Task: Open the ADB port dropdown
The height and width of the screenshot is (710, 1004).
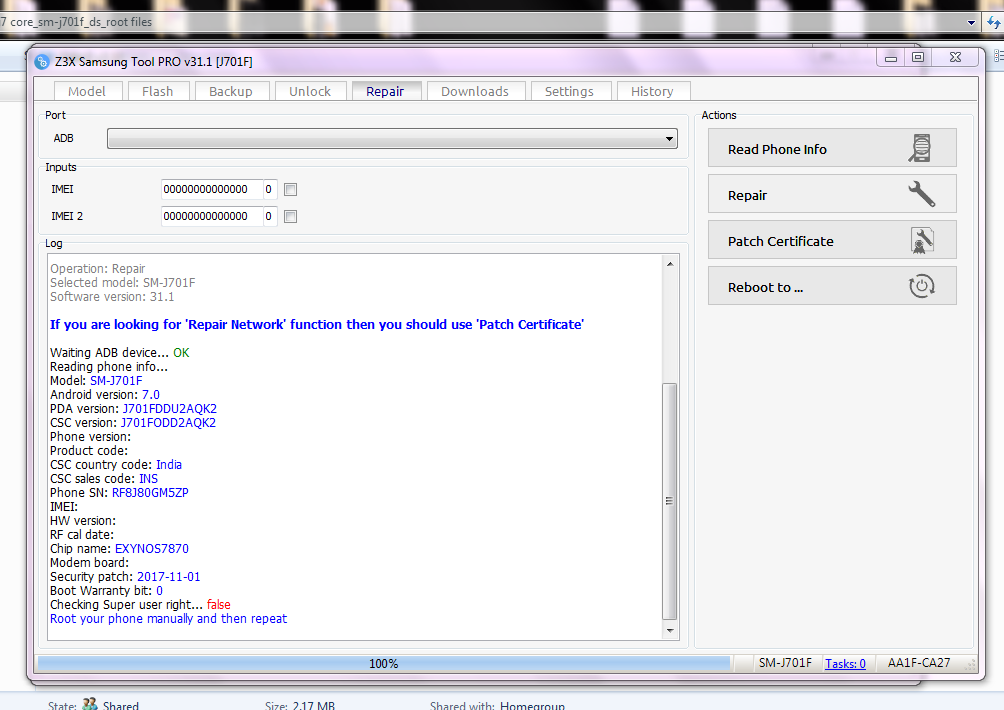Action: click(392, 138)
